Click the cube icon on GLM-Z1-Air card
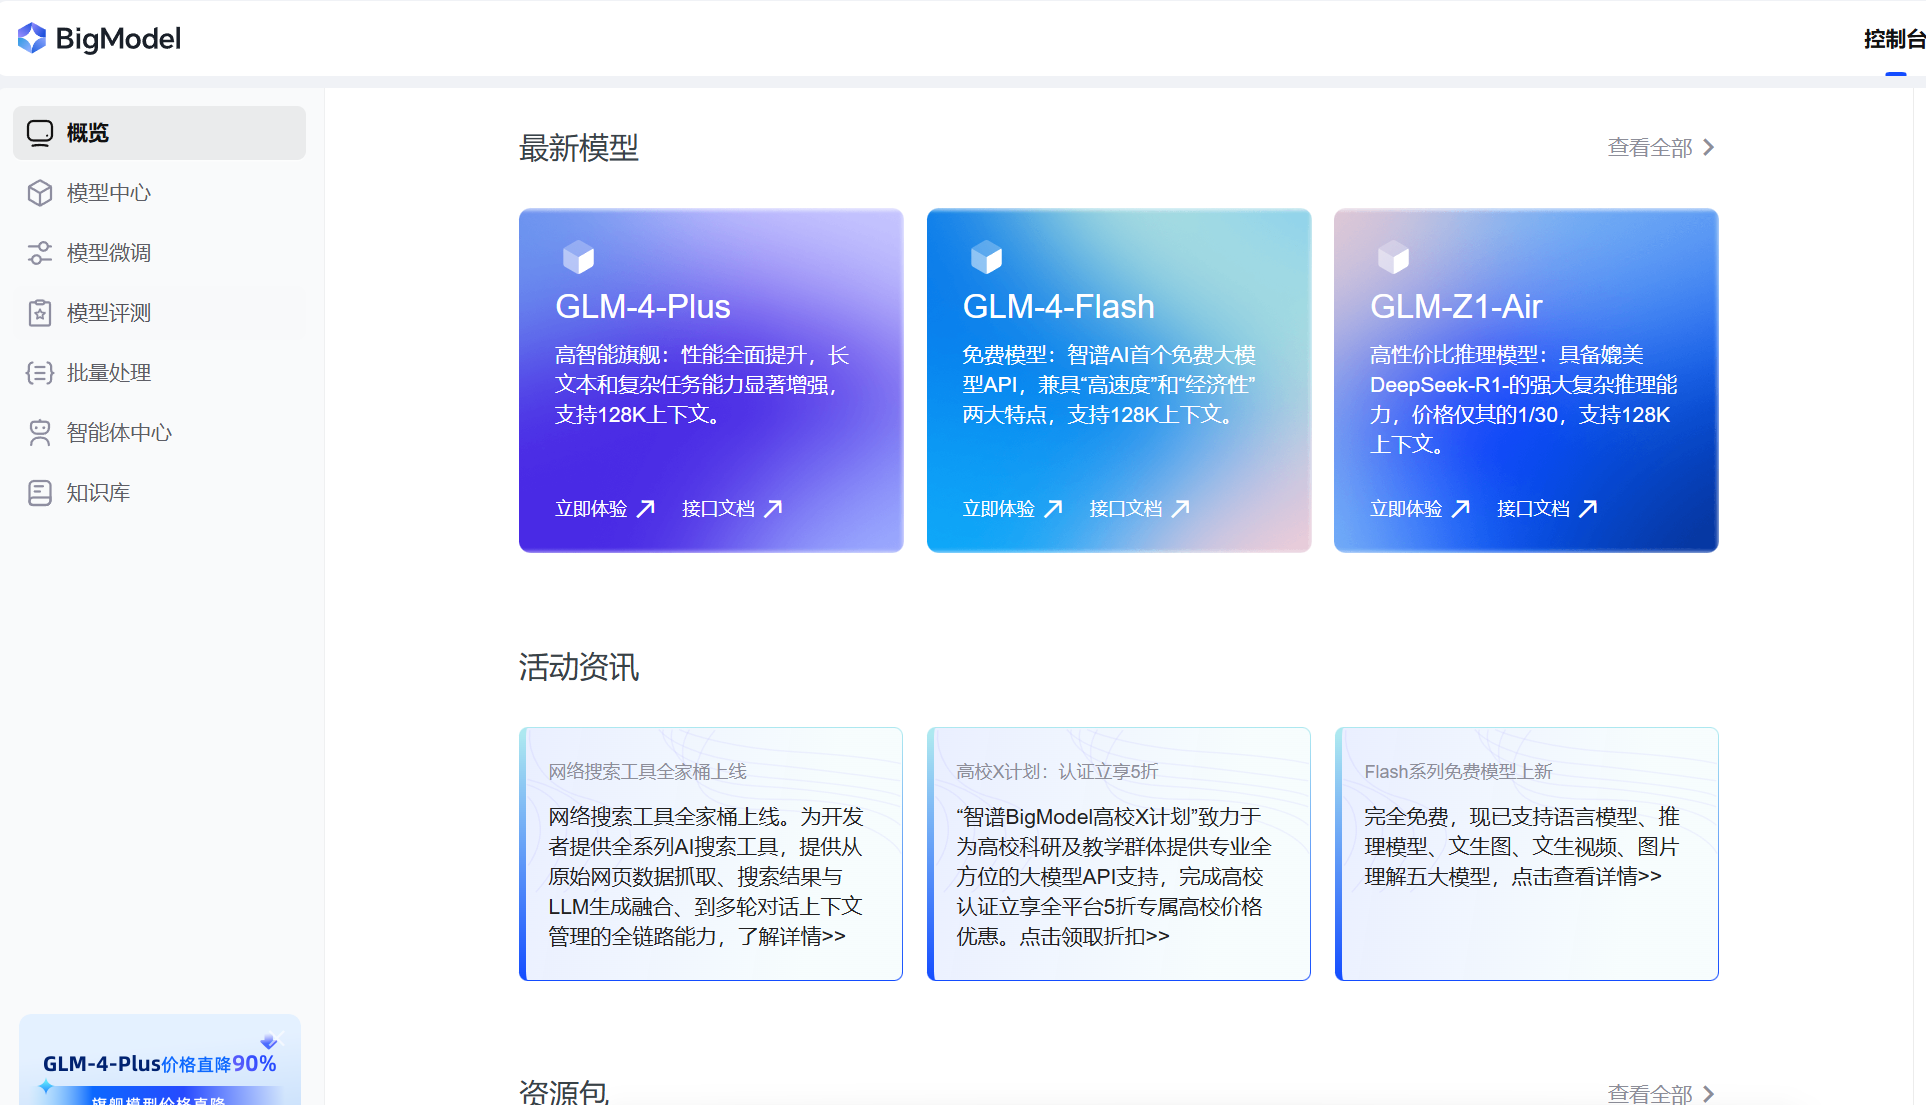1926x1105 pixels. tap(1393, 258)
